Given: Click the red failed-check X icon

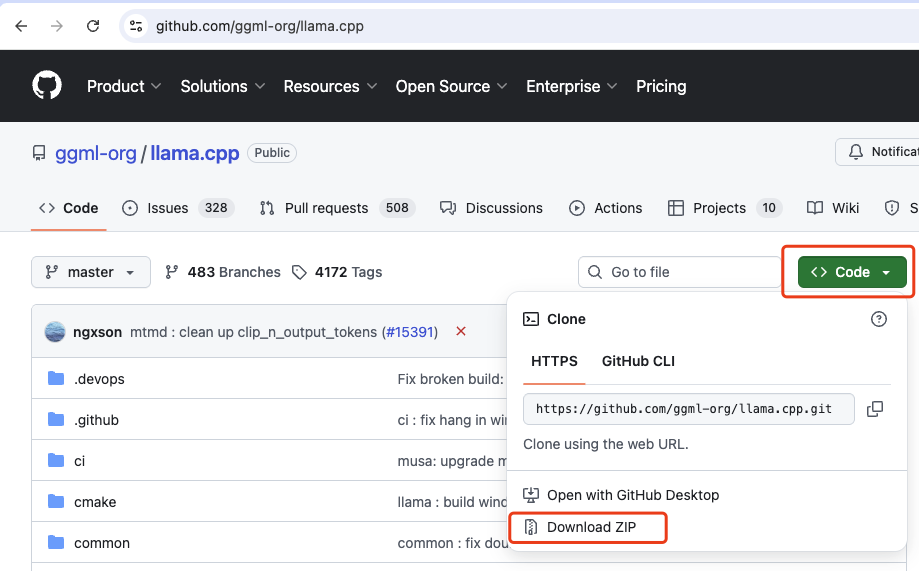Looking at the screenshot, I should tap(461, 331).
